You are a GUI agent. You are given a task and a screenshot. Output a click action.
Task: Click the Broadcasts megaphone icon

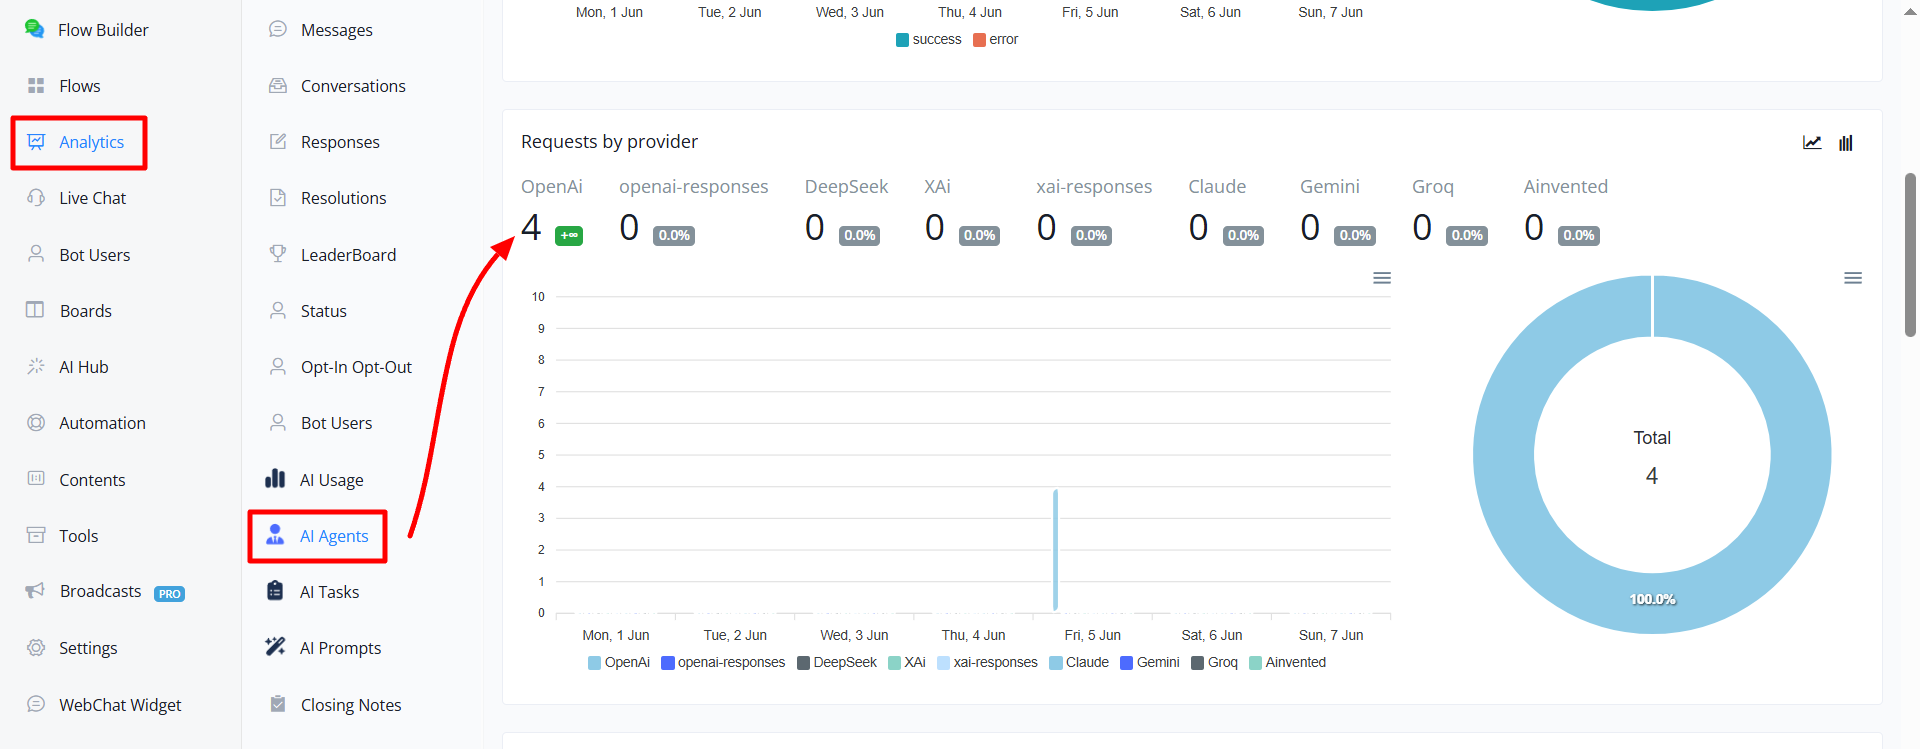pos(35,591)
